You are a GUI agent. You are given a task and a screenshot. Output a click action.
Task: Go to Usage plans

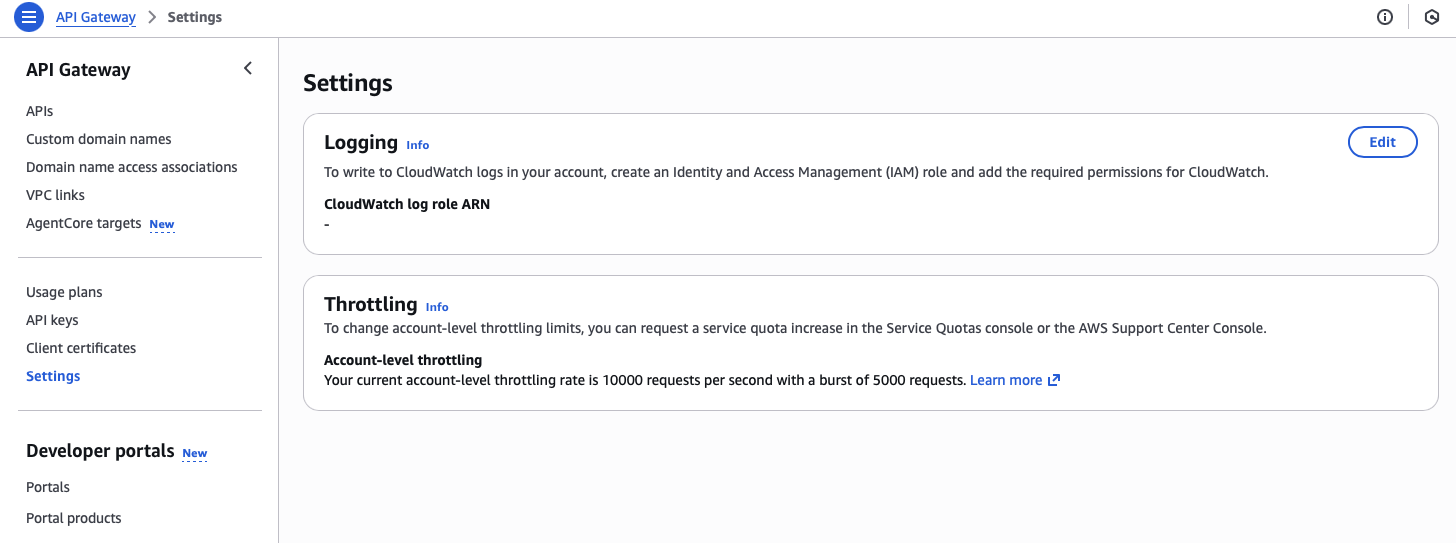[64, 292]
